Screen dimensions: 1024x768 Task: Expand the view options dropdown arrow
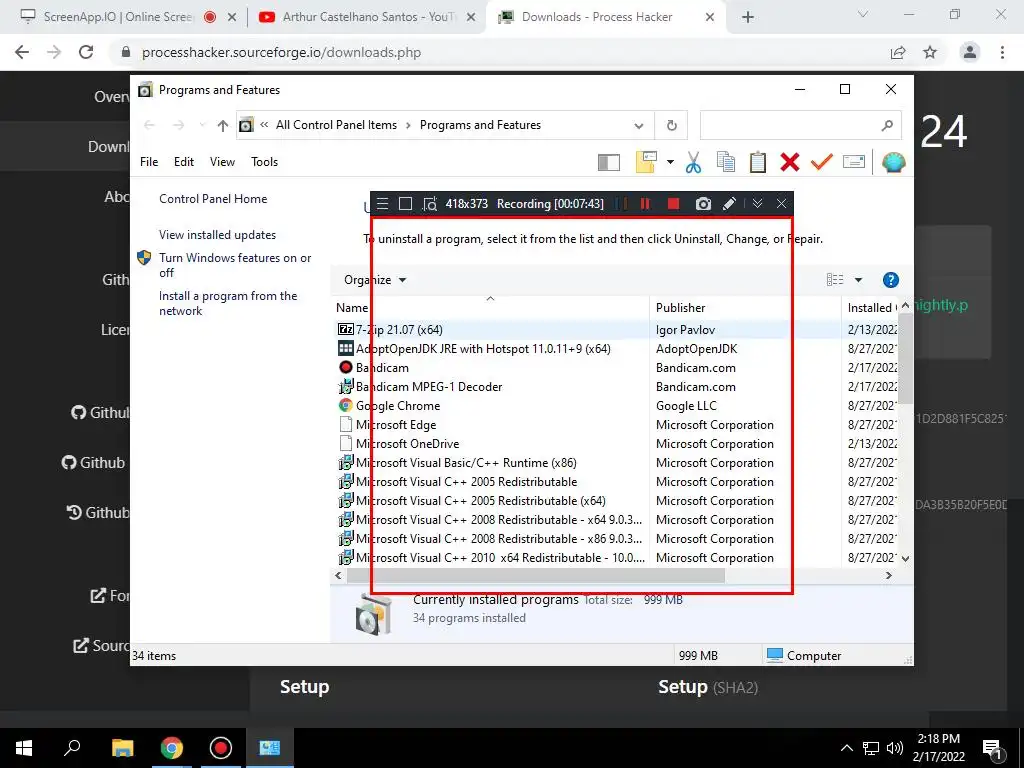(x=859, y=280)
